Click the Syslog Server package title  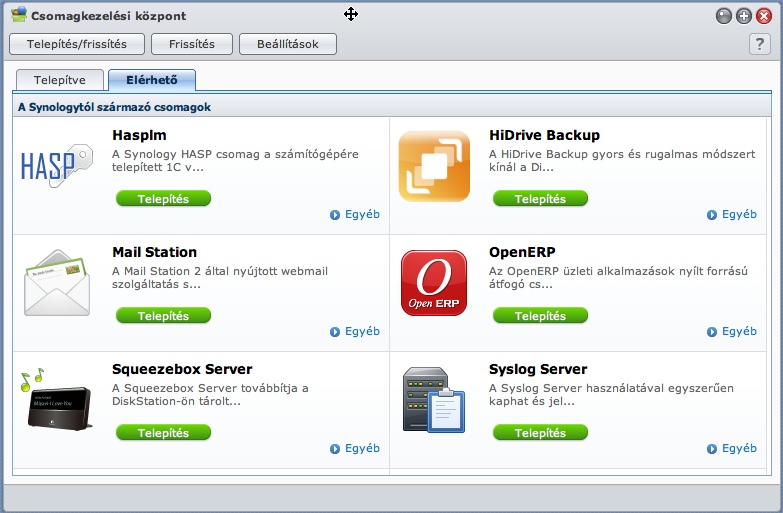[x=538, y=369]
